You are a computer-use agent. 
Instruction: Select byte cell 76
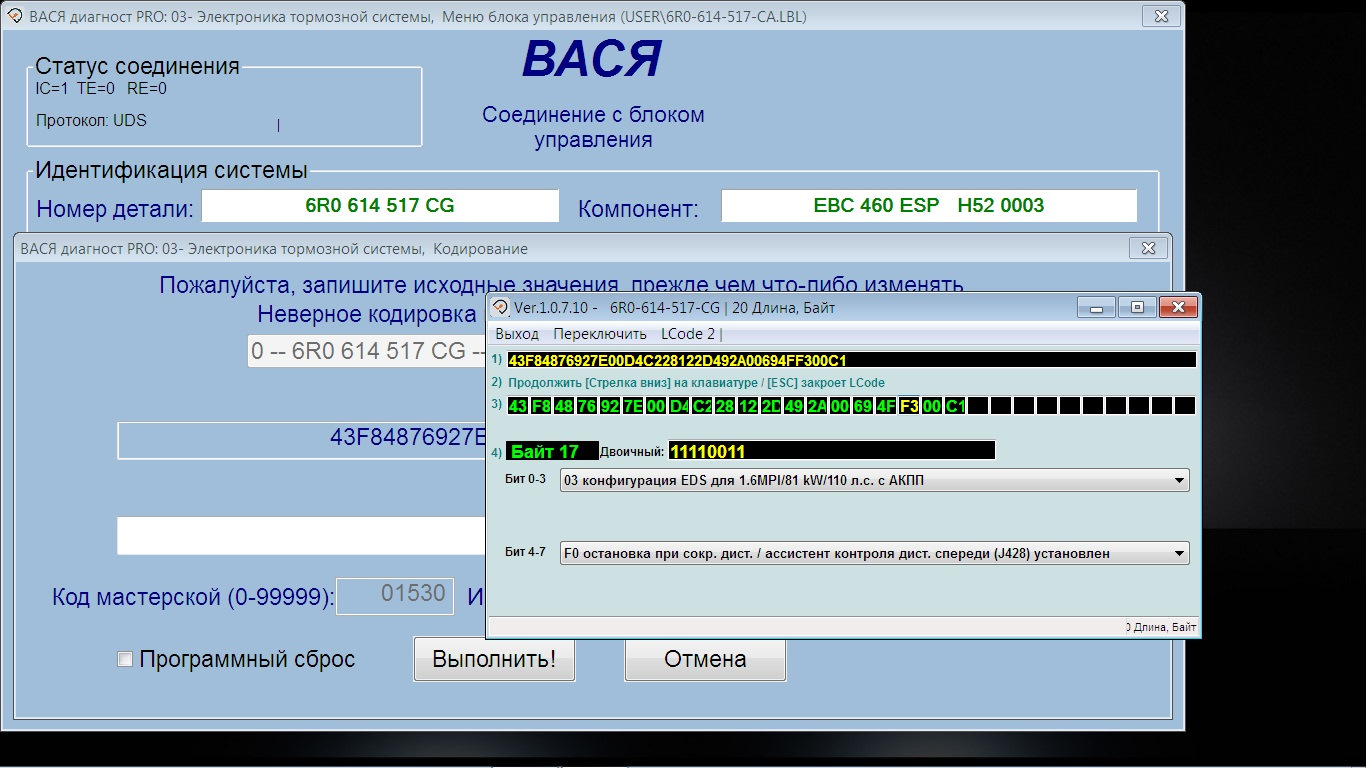(586, 406)
